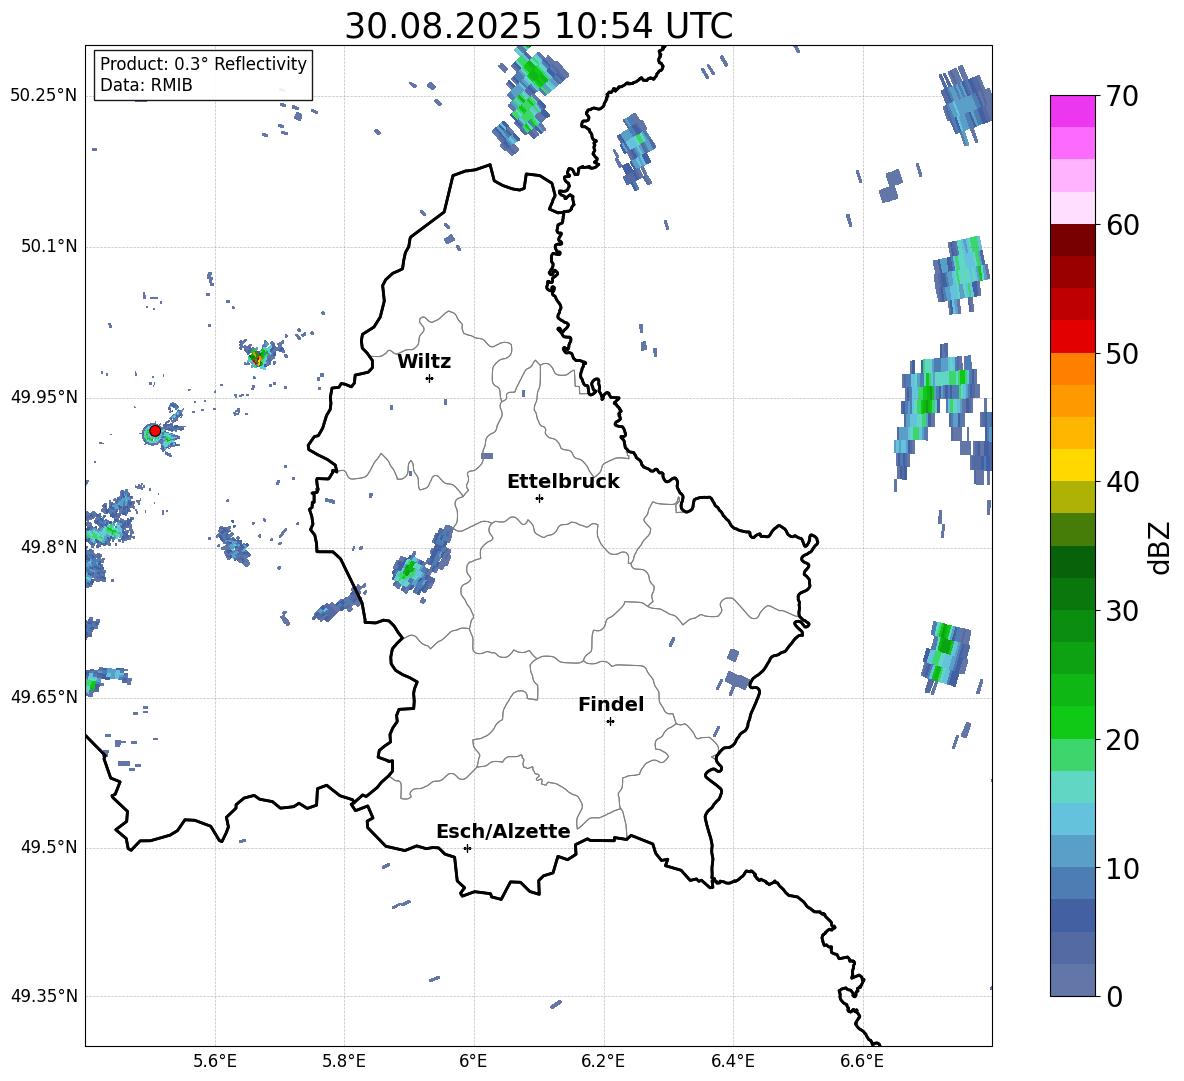Click the Ettelbruck station cross marker
The height and width of the screenshot is (1081, 1184).
539,498
